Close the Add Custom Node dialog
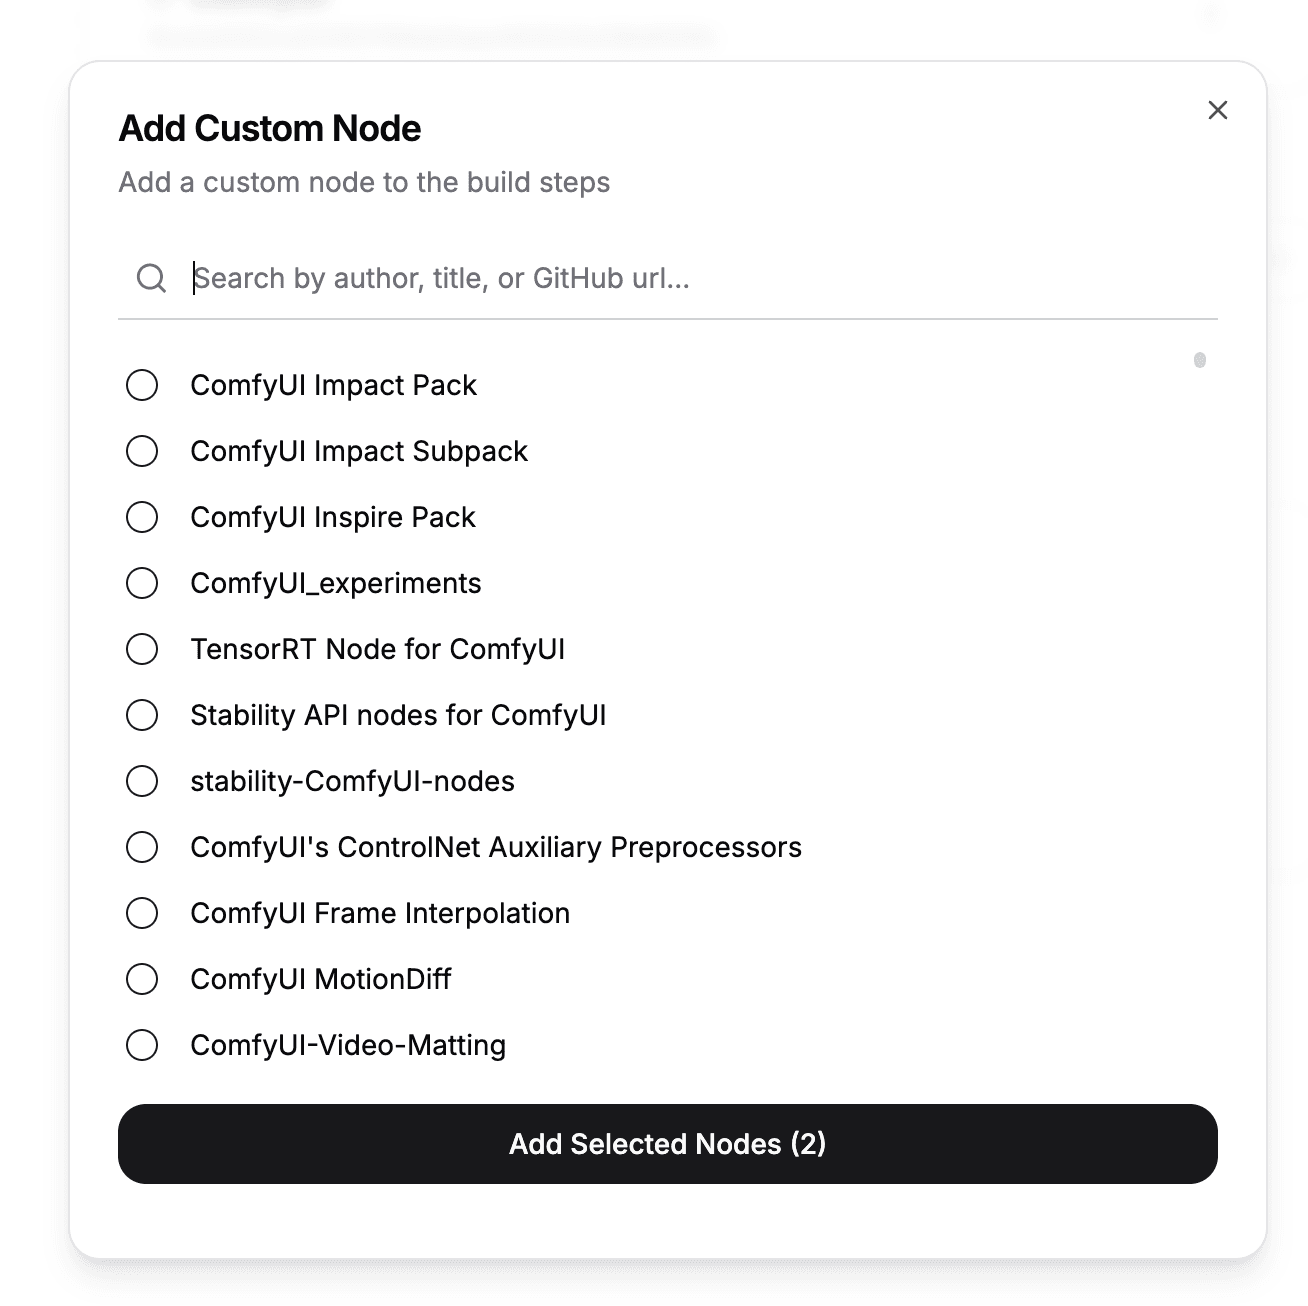 pyautogui.click(x=1217, y=110)
